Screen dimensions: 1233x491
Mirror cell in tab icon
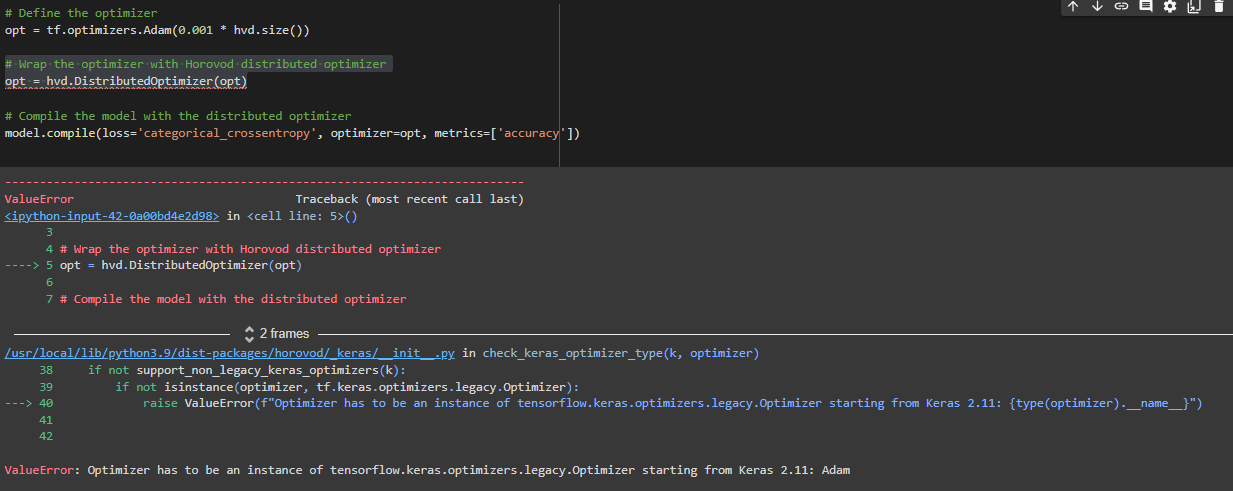pos(1193,6)
